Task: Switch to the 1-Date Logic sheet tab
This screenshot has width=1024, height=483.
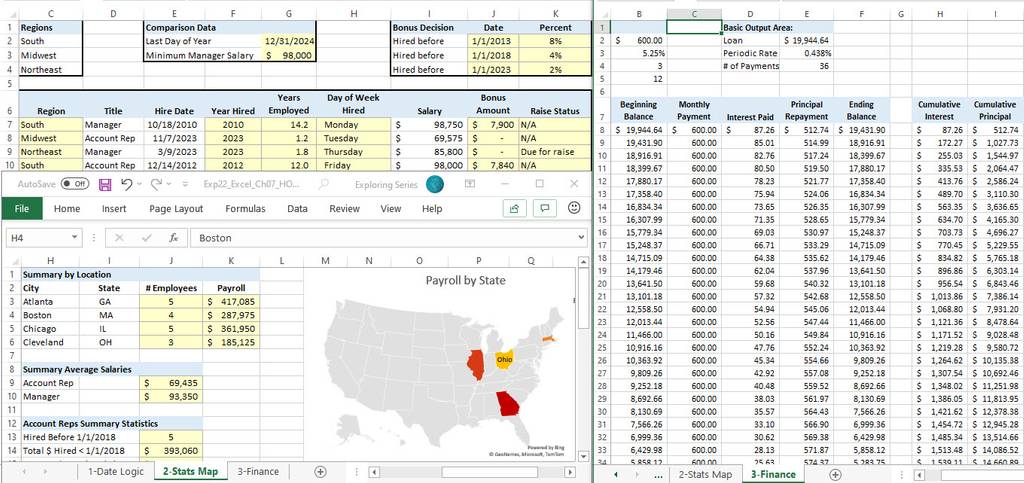Action: point(116,472)
